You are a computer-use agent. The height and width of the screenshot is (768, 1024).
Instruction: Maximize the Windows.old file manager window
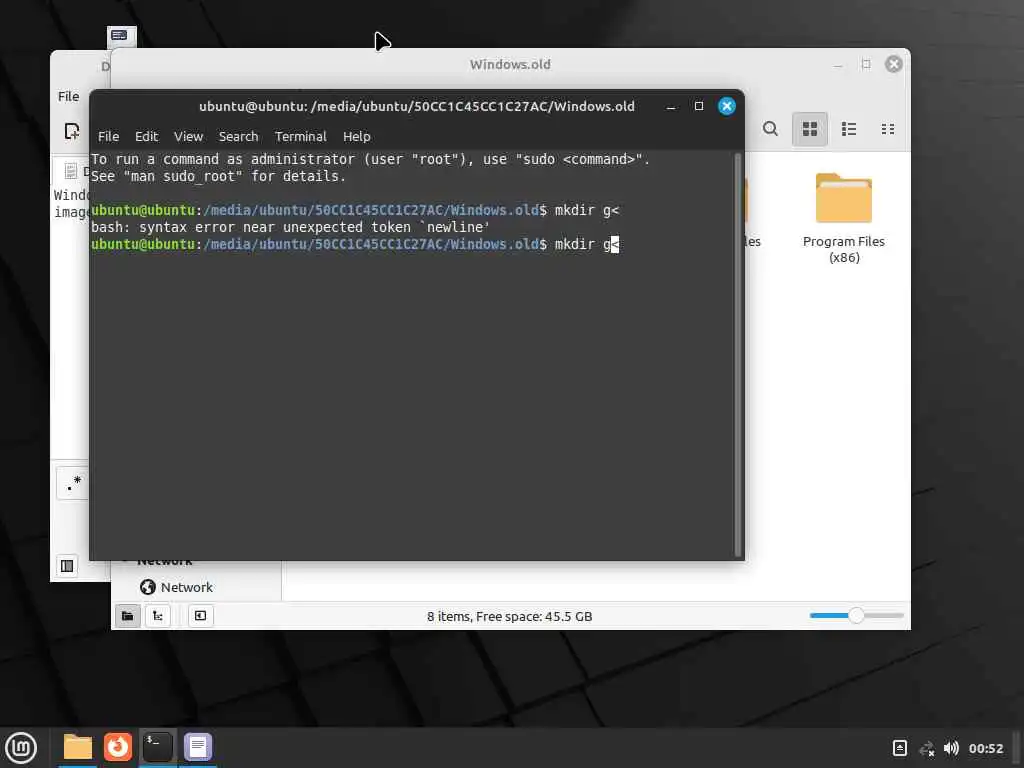(x=866, y=64)
